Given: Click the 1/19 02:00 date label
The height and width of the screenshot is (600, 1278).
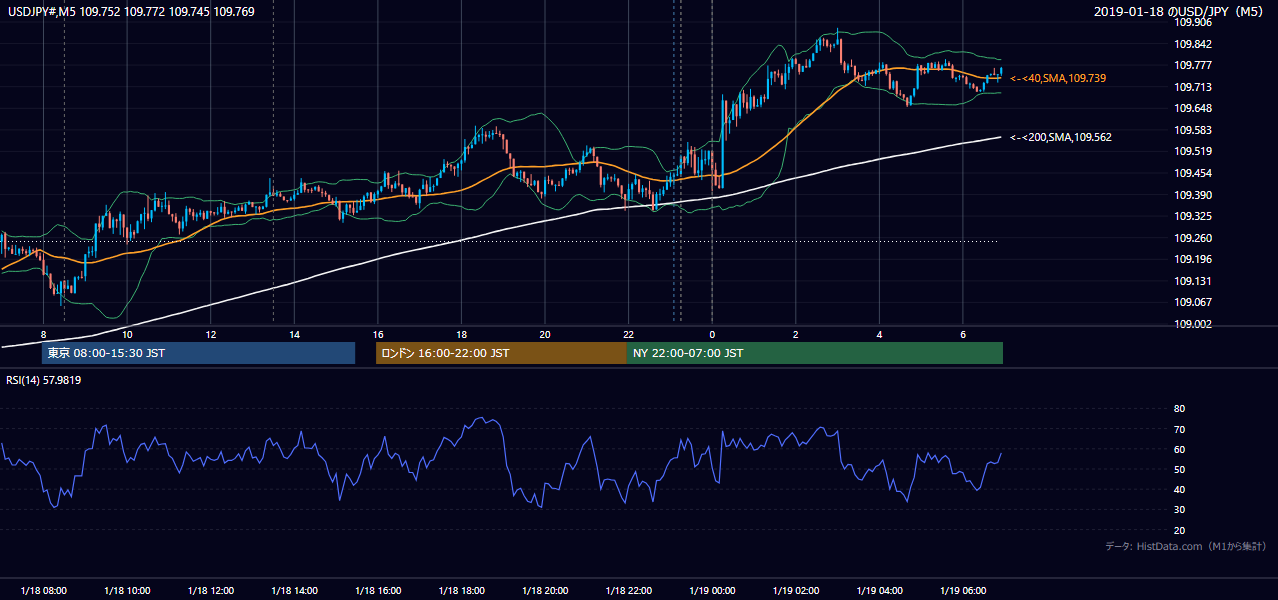Looking at the screenshot, I should coord(795,591).
